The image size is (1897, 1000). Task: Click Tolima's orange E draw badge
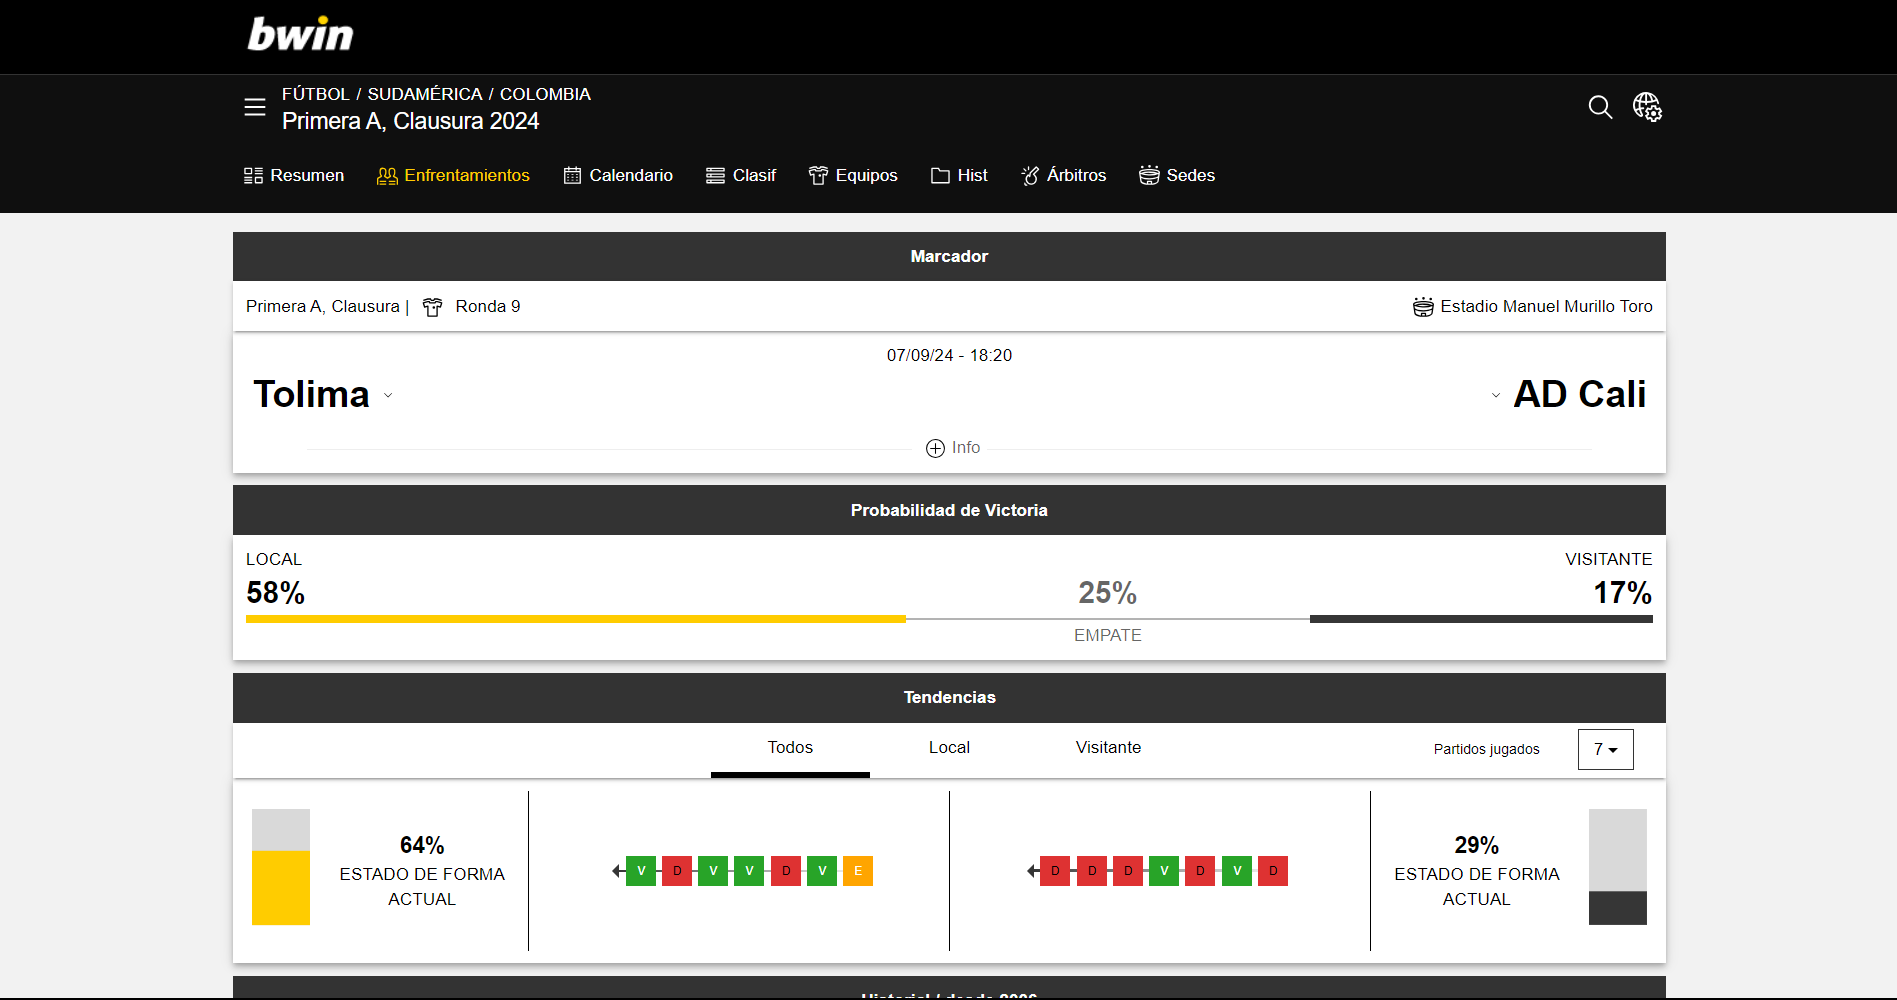(x=858, y=871)
